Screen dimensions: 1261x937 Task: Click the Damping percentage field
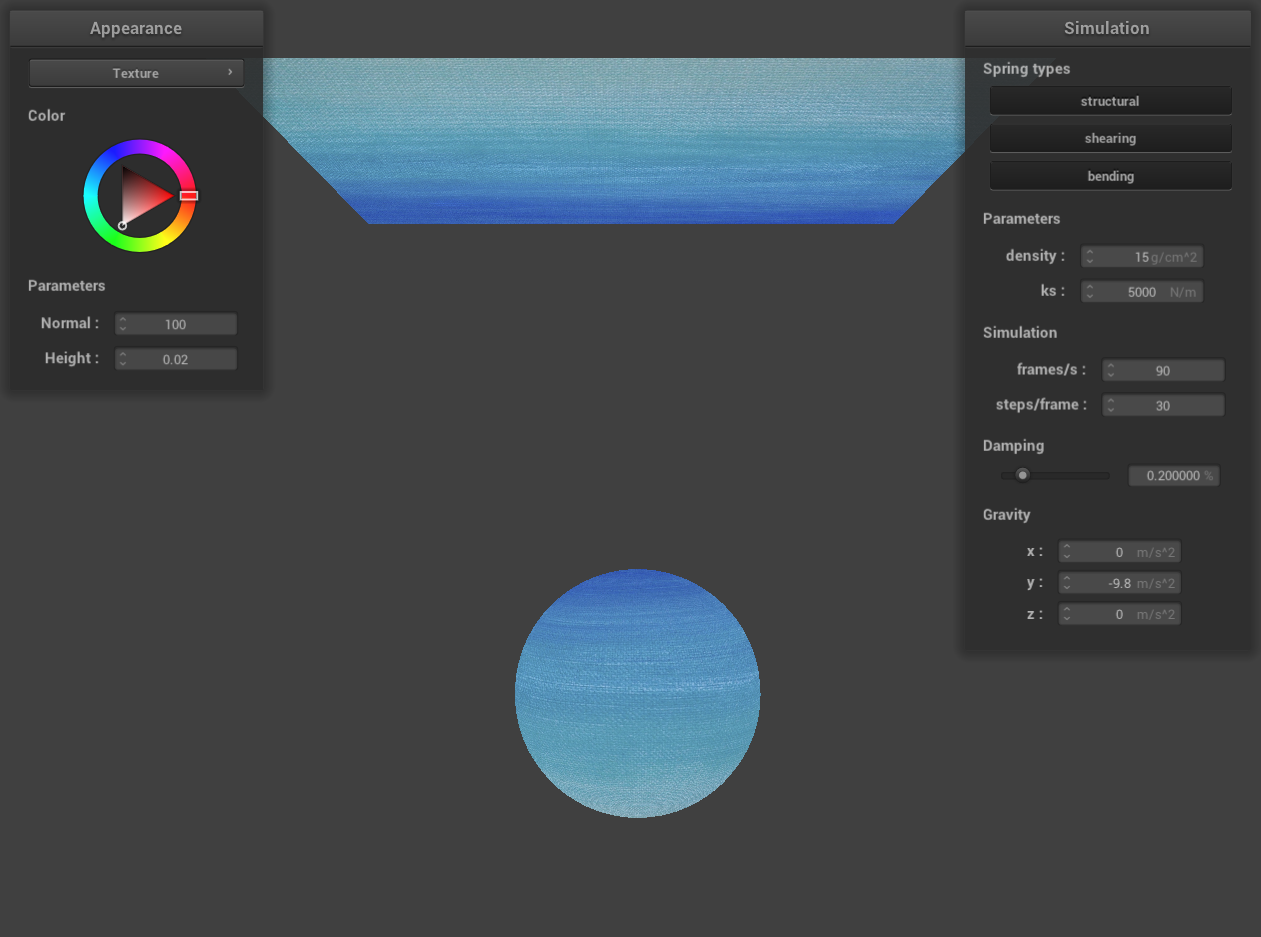(x=1173, y=476)
